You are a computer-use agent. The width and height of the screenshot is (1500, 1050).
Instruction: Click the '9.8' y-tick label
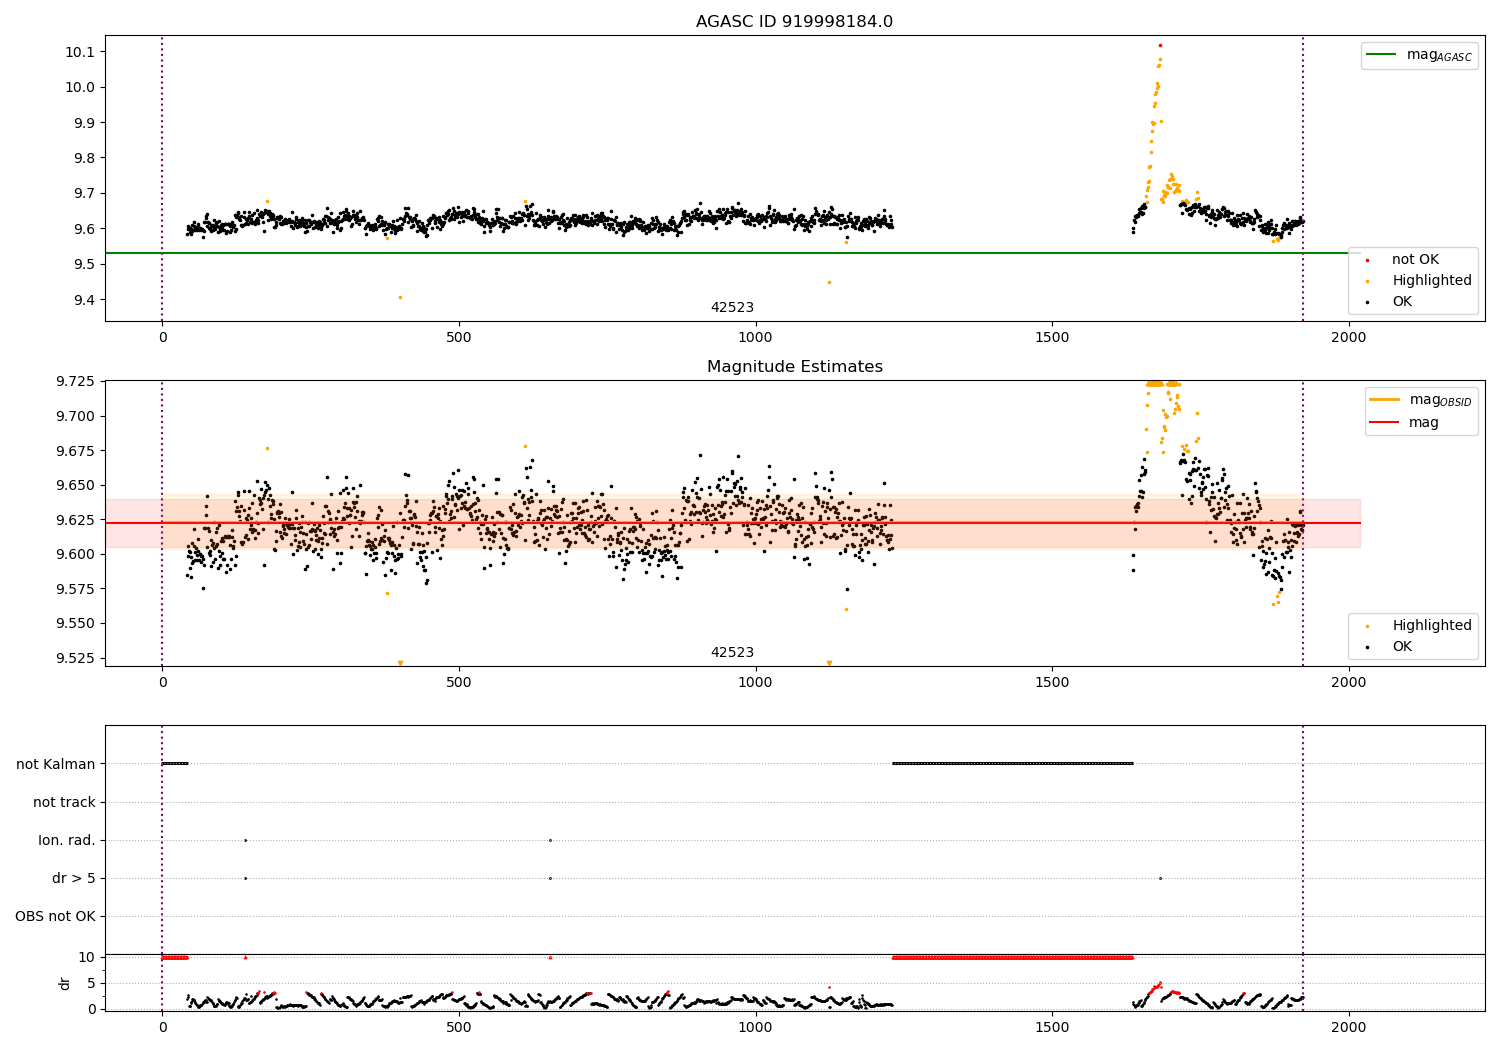86,158
